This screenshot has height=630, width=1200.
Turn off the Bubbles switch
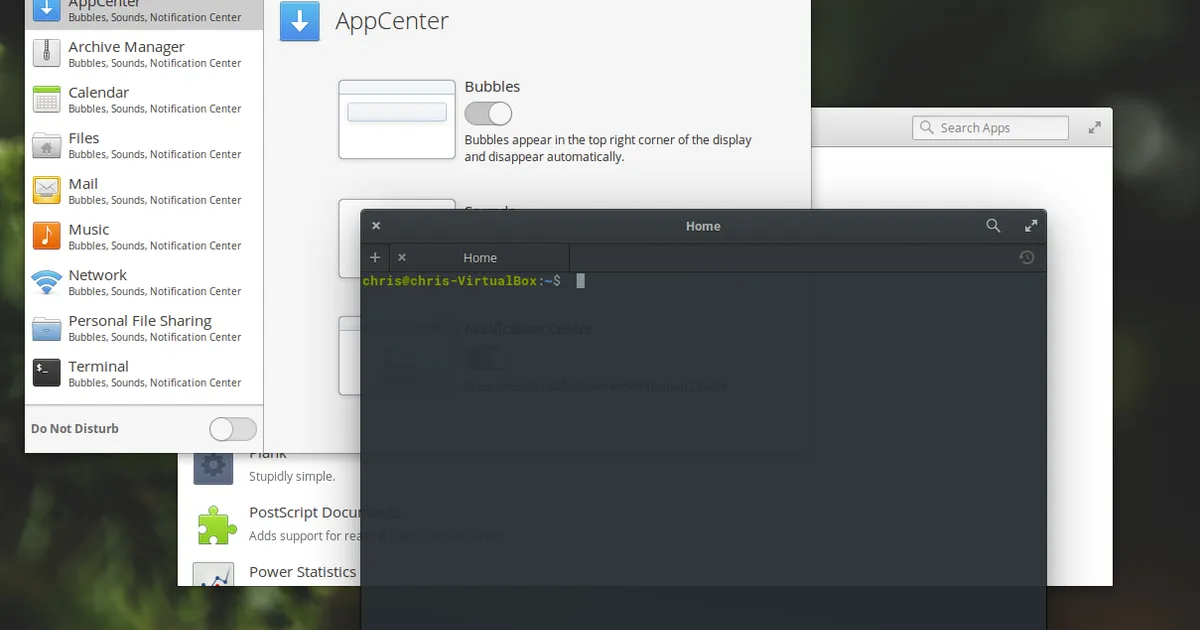coord(488,113)
